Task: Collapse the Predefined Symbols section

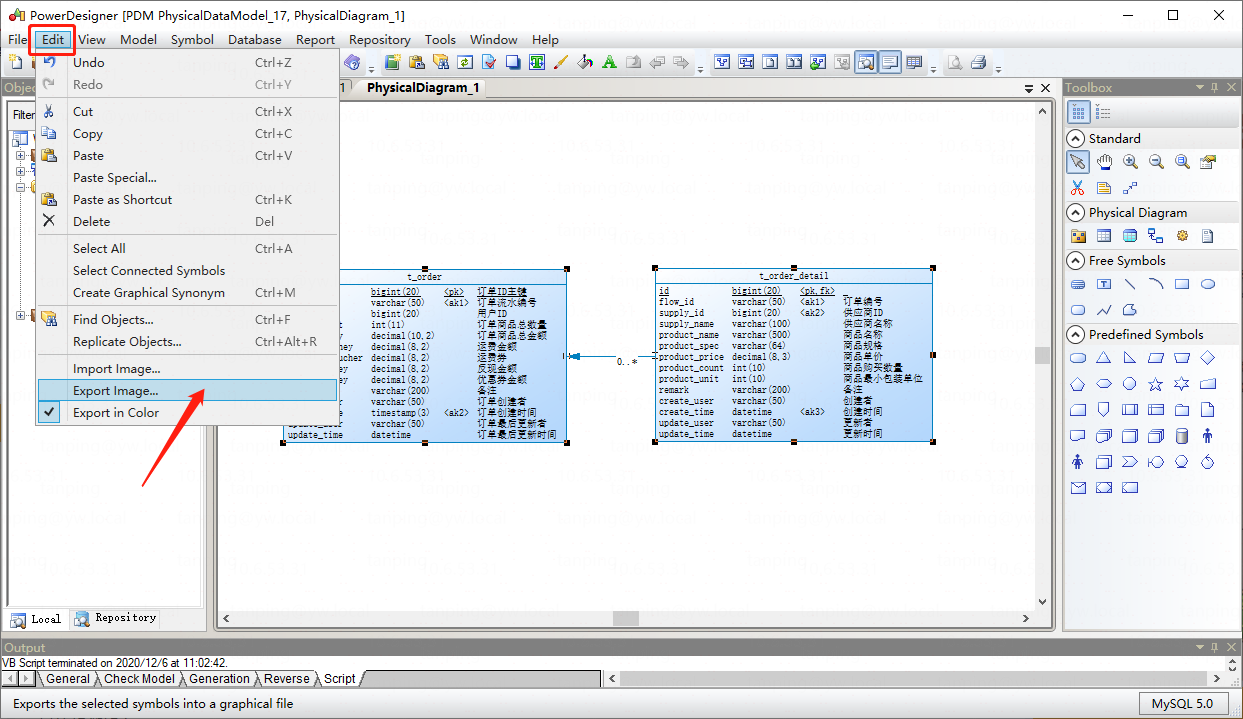Action: point(1075,334)
